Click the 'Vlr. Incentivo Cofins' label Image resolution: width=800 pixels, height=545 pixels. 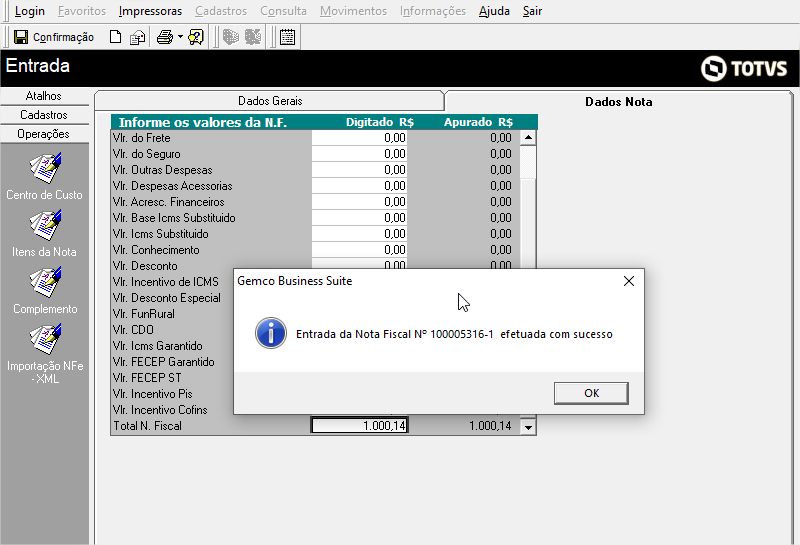pyautogui.click(x=160, y=410)
